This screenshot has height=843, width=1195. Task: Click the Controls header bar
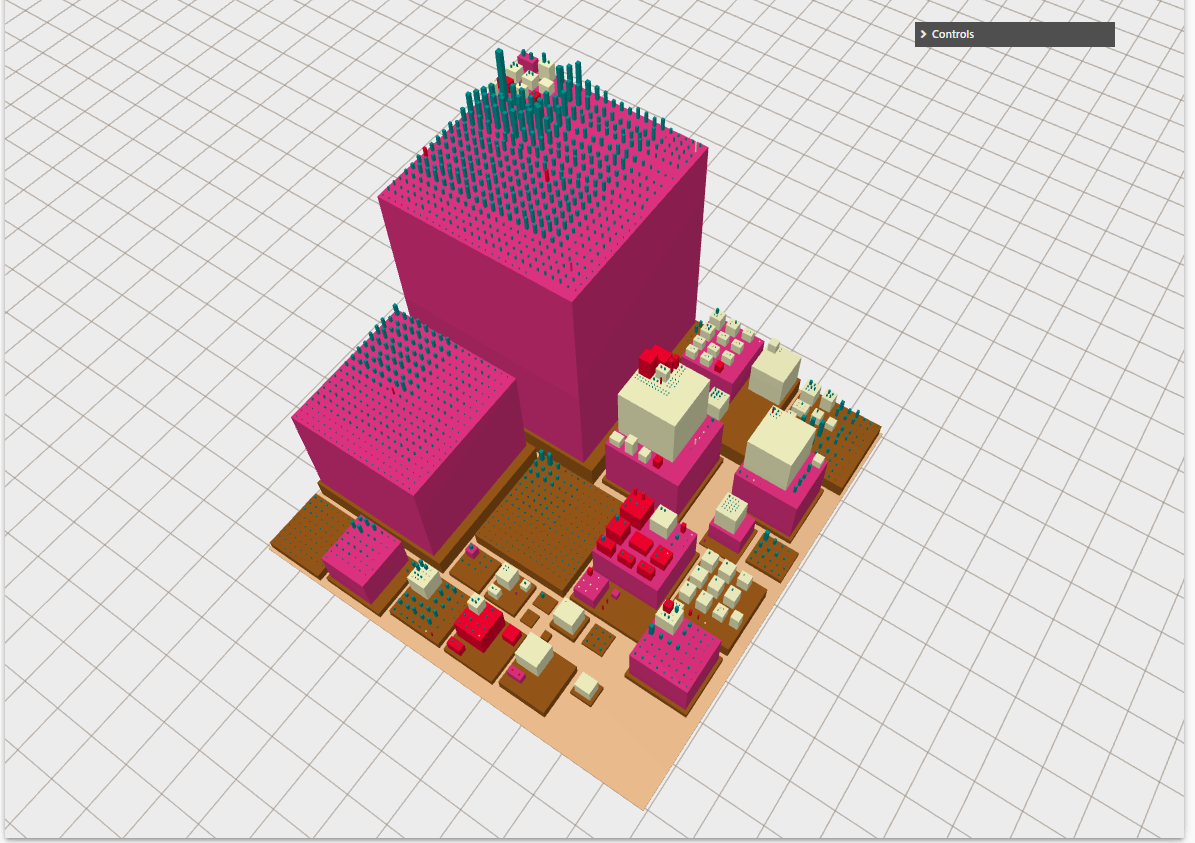coord(1013,34)
